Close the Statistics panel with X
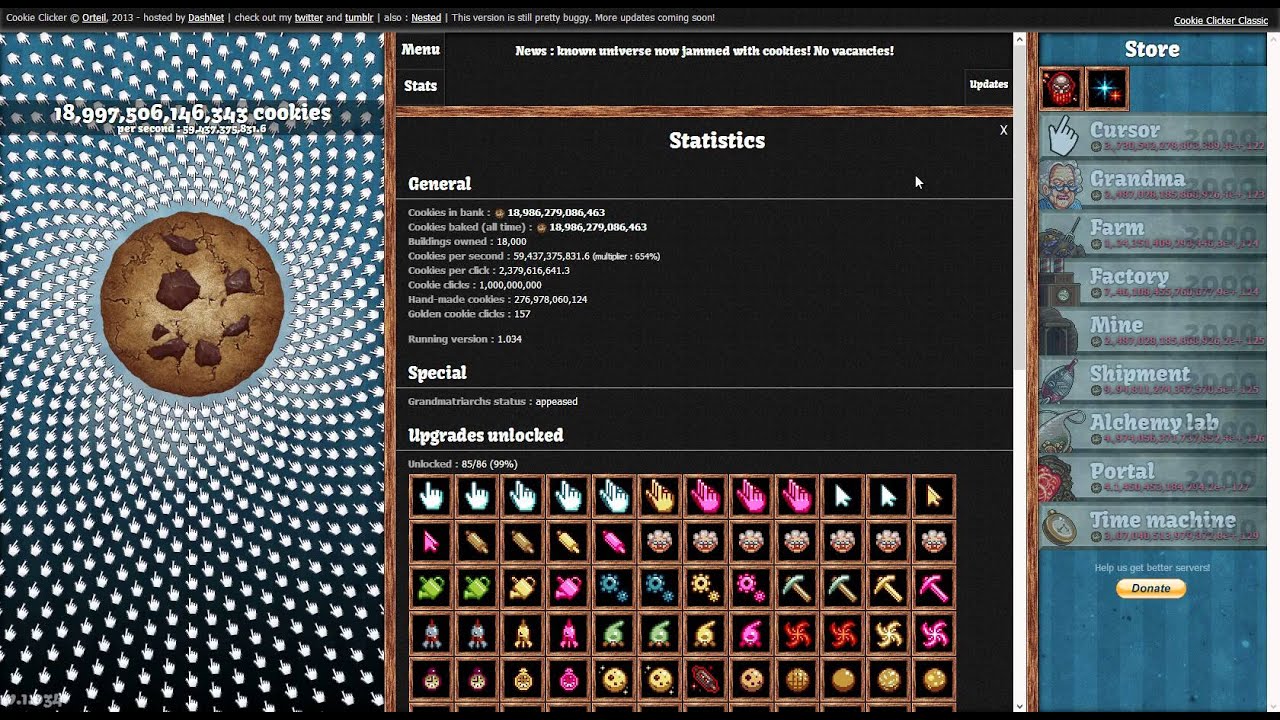Viewport: 1280px width, 720px height. point(1003,130)
